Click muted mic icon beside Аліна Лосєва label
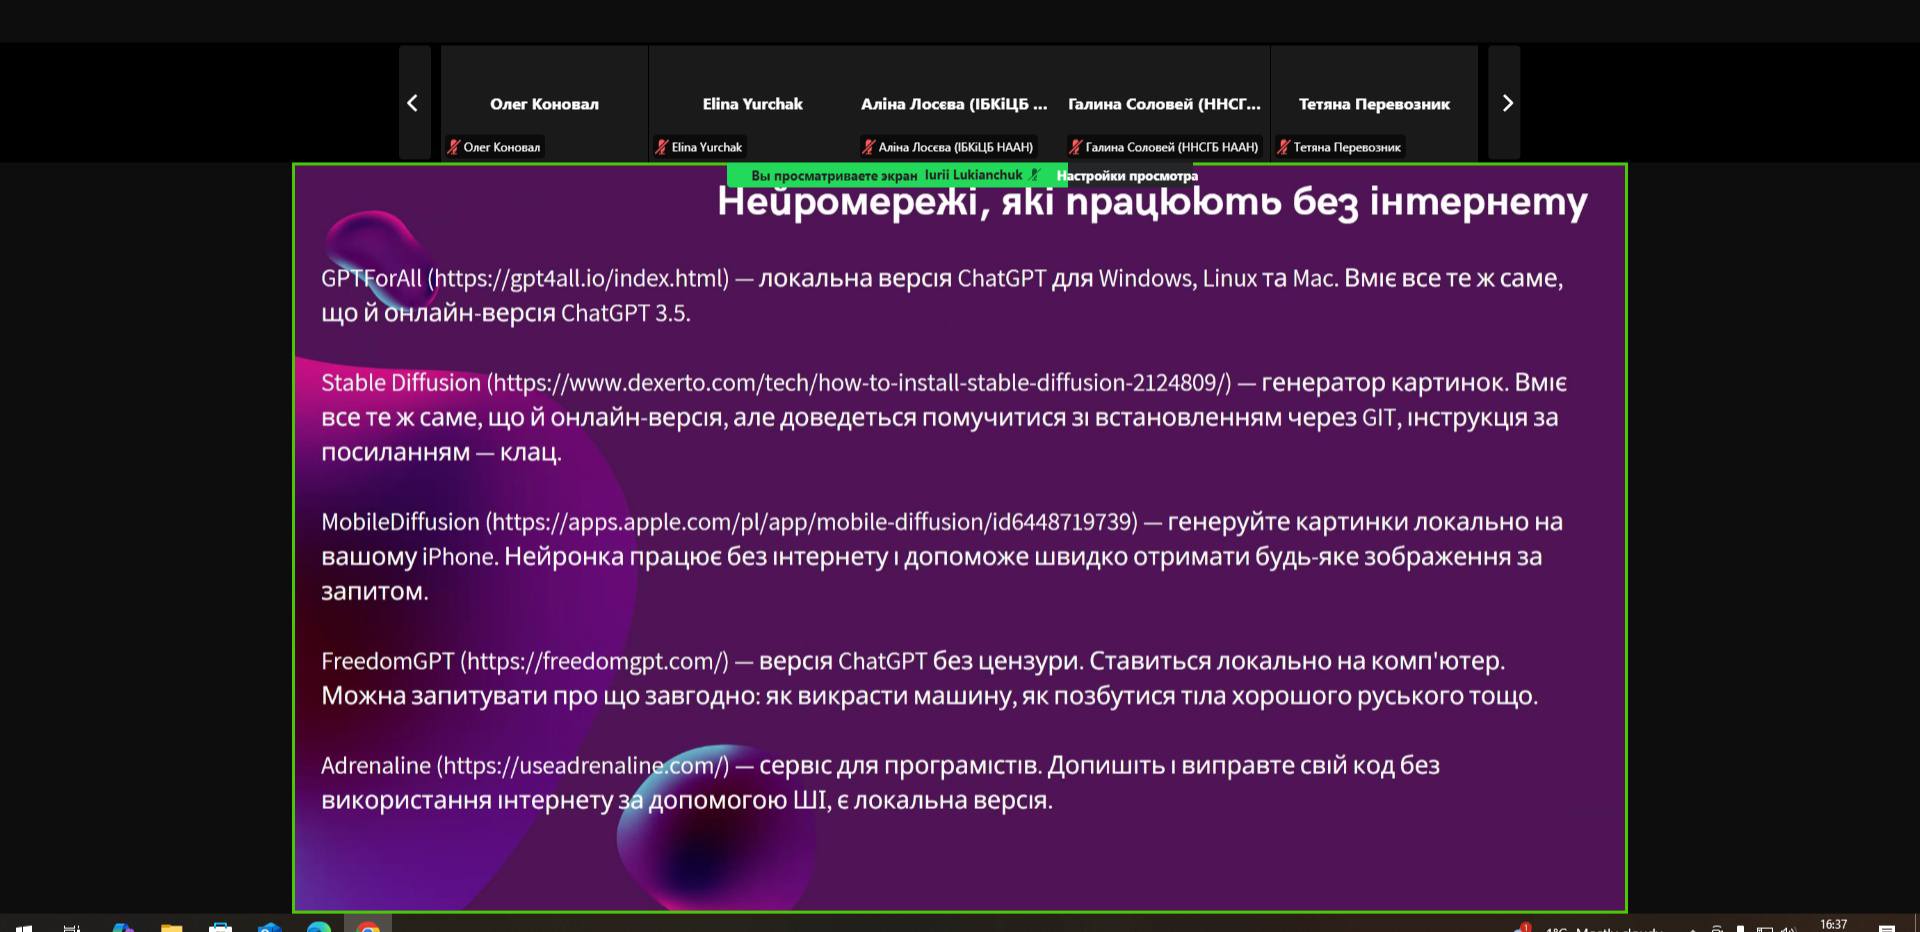The height and width of the screenshot is (932, 1920). (x=868, y=147)
